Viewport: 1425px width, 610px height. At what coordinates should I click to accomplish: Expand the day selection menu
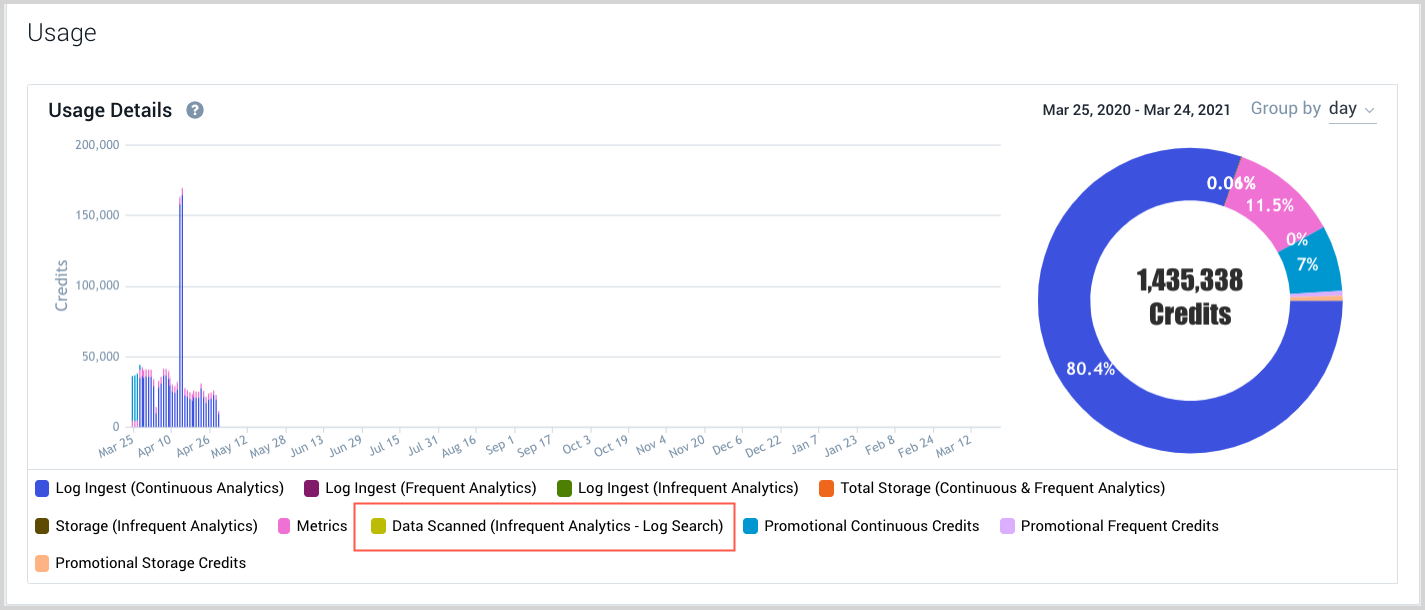(1352, 108)
